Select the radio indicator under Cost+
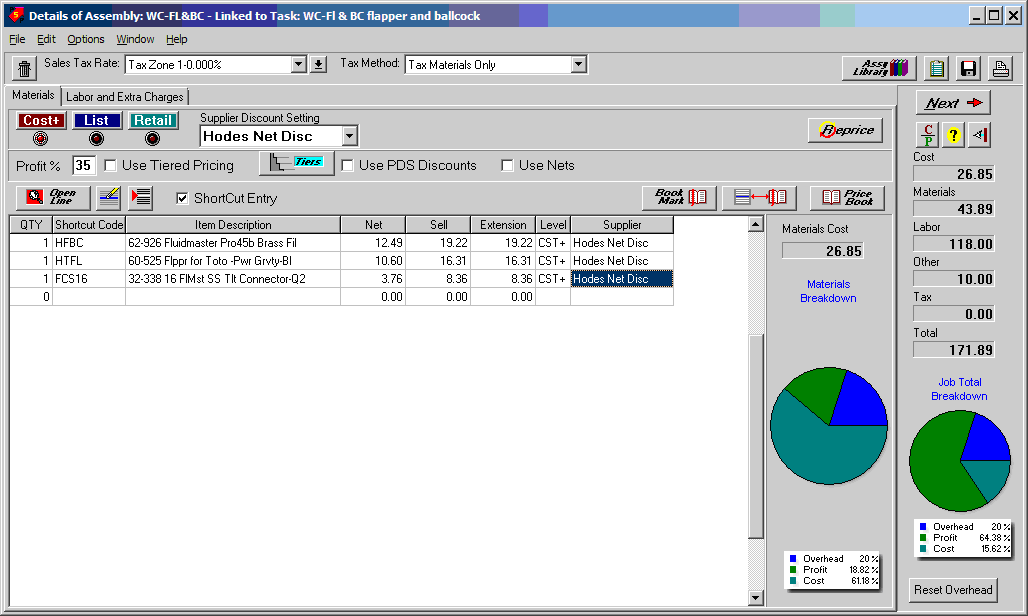Screen dimensions: 1028x616 41,138
